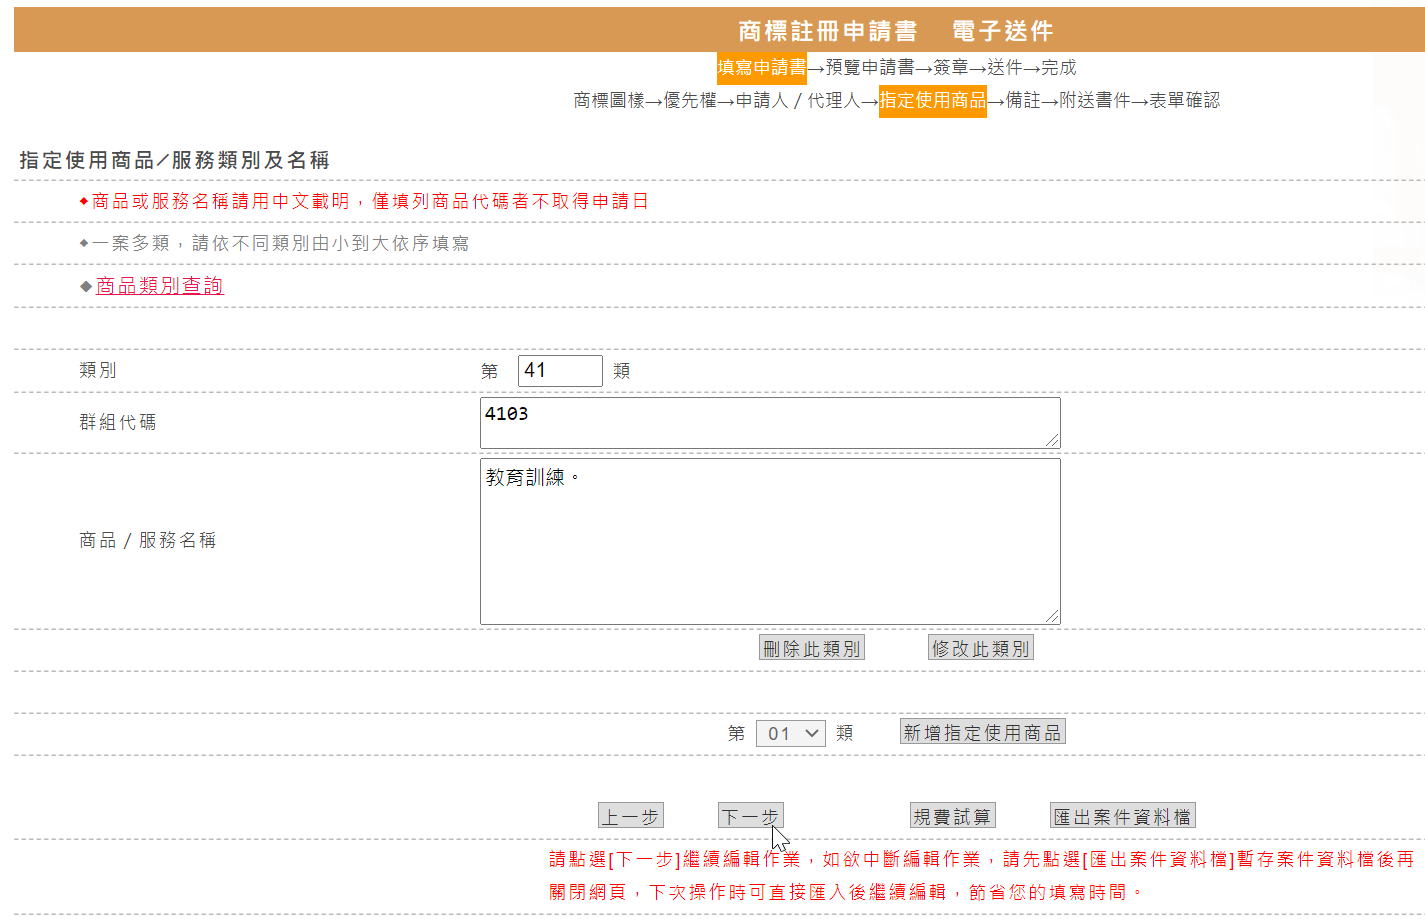The width and height of the screenshot is (1425, 920).
Task: Proceed with the 下一步 button
Action: [x=750, y=816]
